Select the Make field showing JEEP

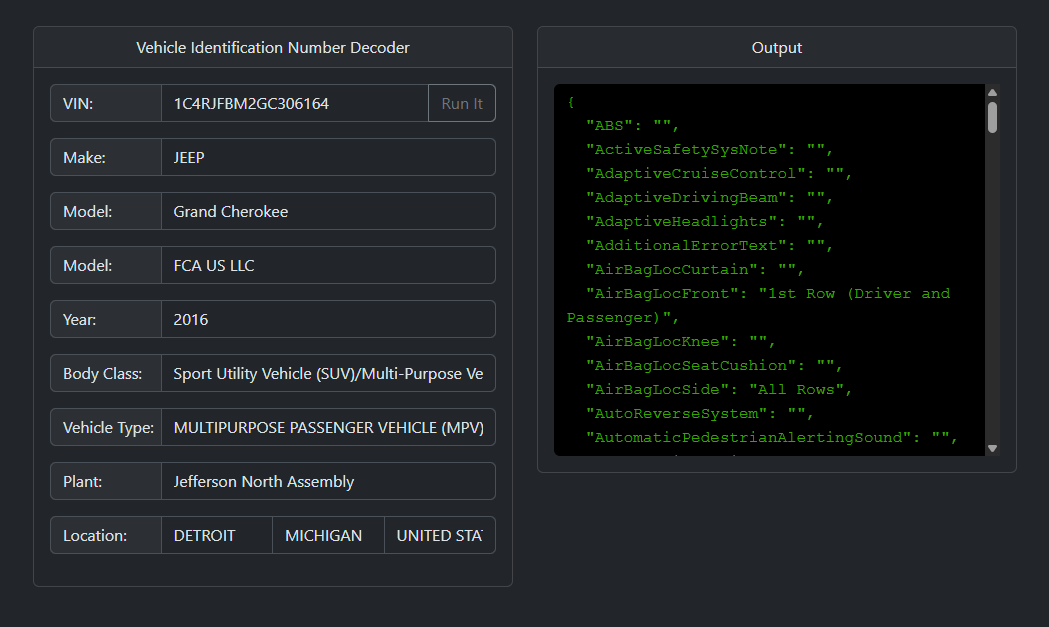(328, 157)
